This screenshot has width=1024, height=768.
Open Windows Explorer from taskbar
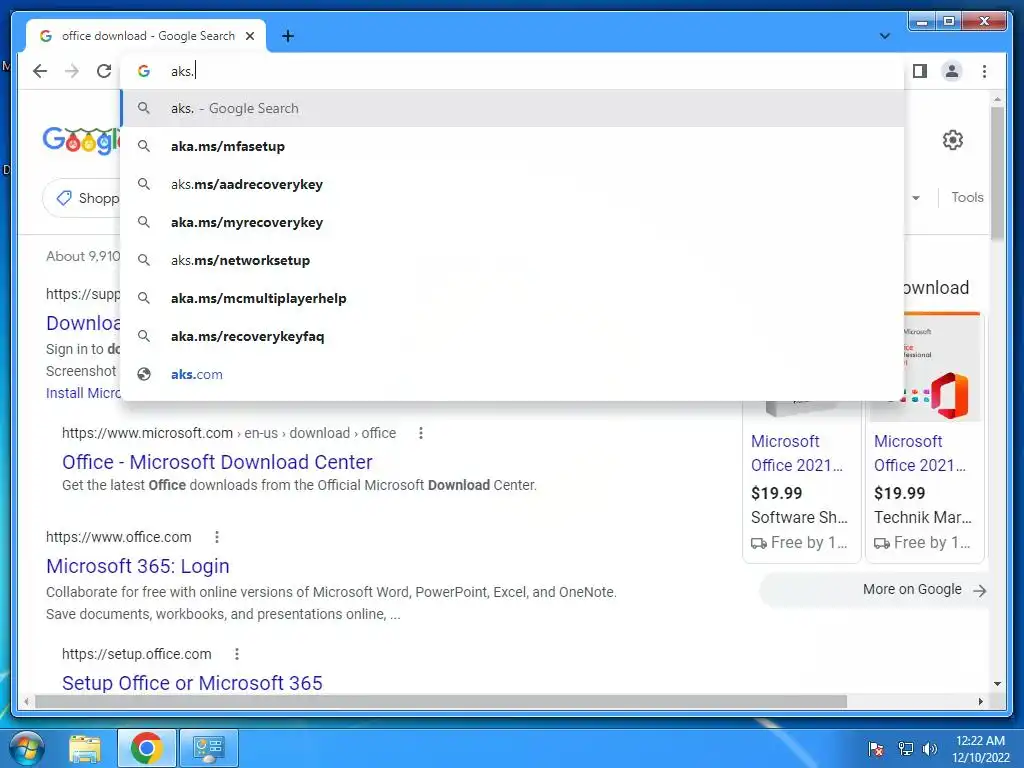point(85,748)
